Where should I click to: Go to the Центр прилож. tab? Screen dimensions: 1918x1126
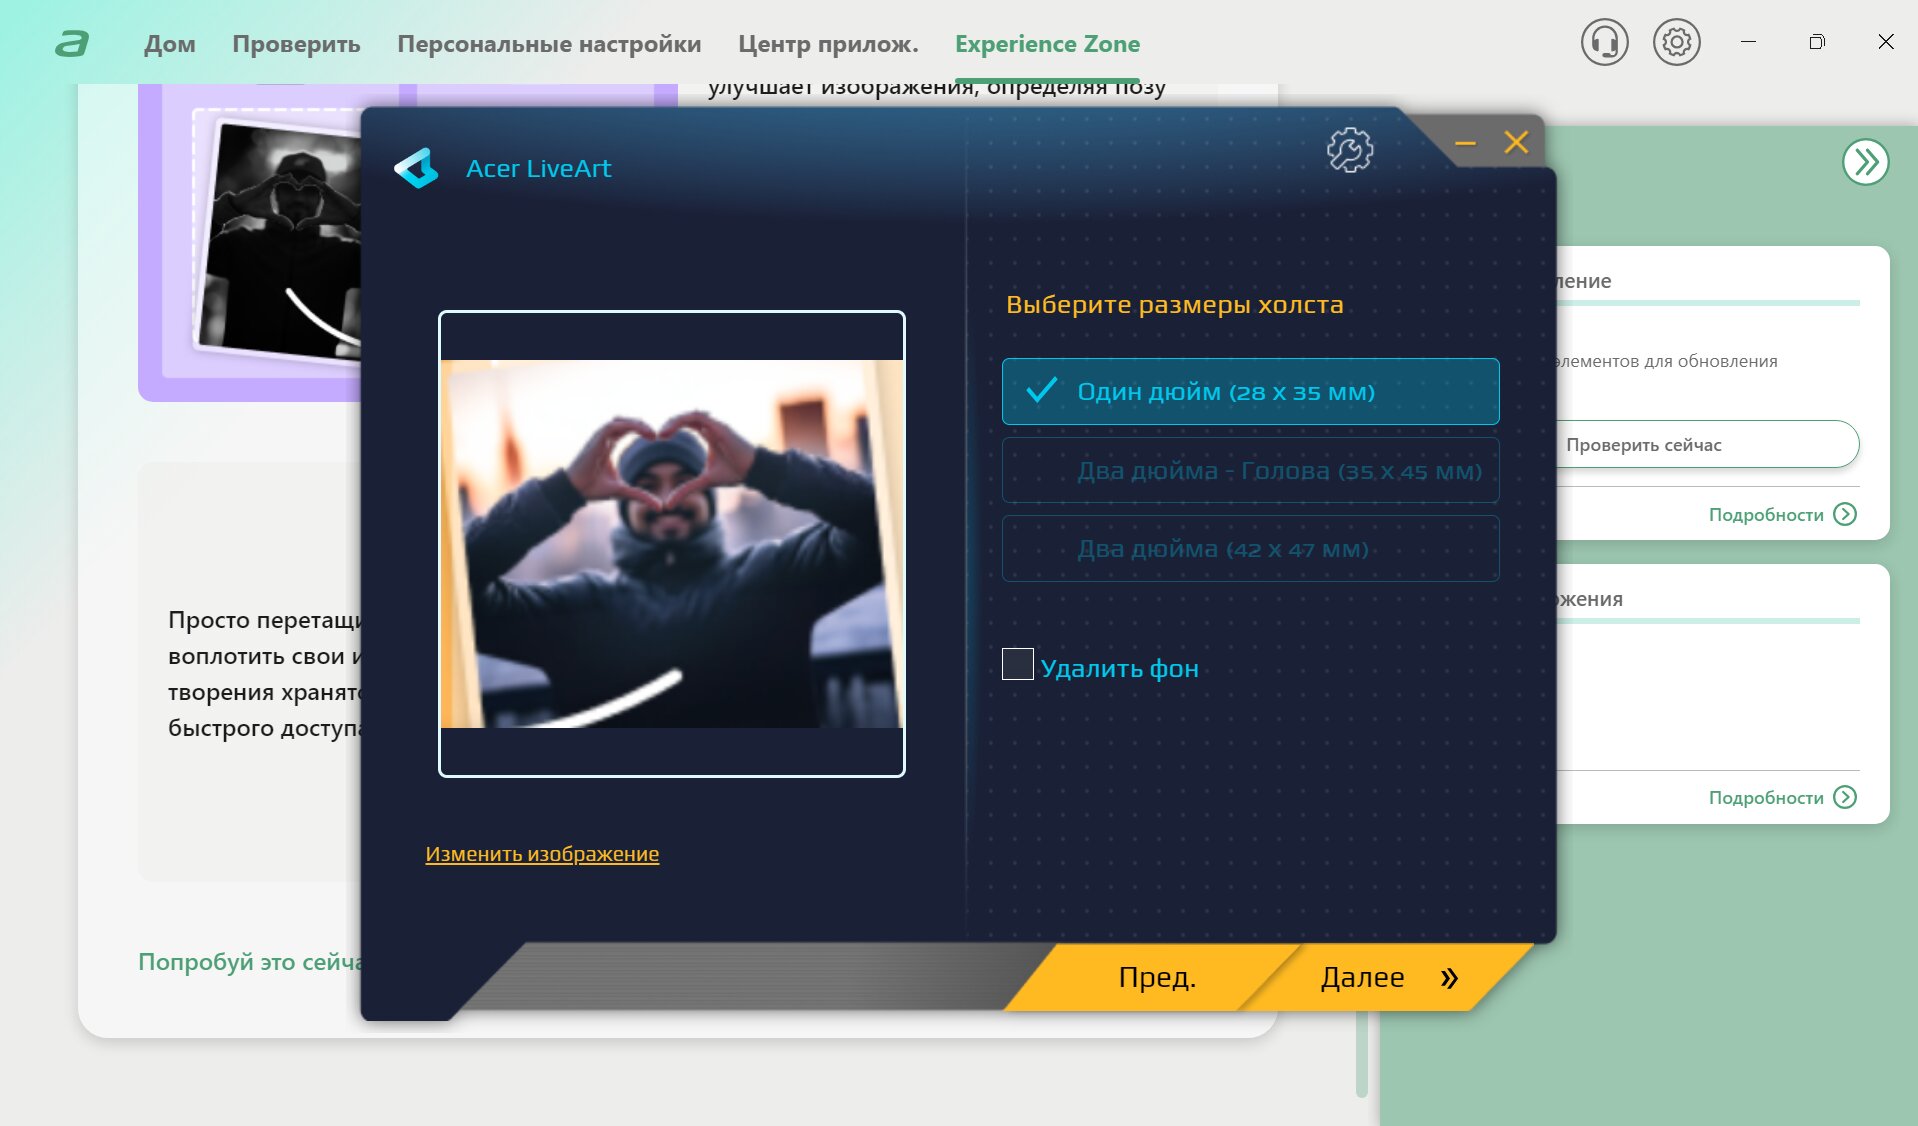point(828,44)
